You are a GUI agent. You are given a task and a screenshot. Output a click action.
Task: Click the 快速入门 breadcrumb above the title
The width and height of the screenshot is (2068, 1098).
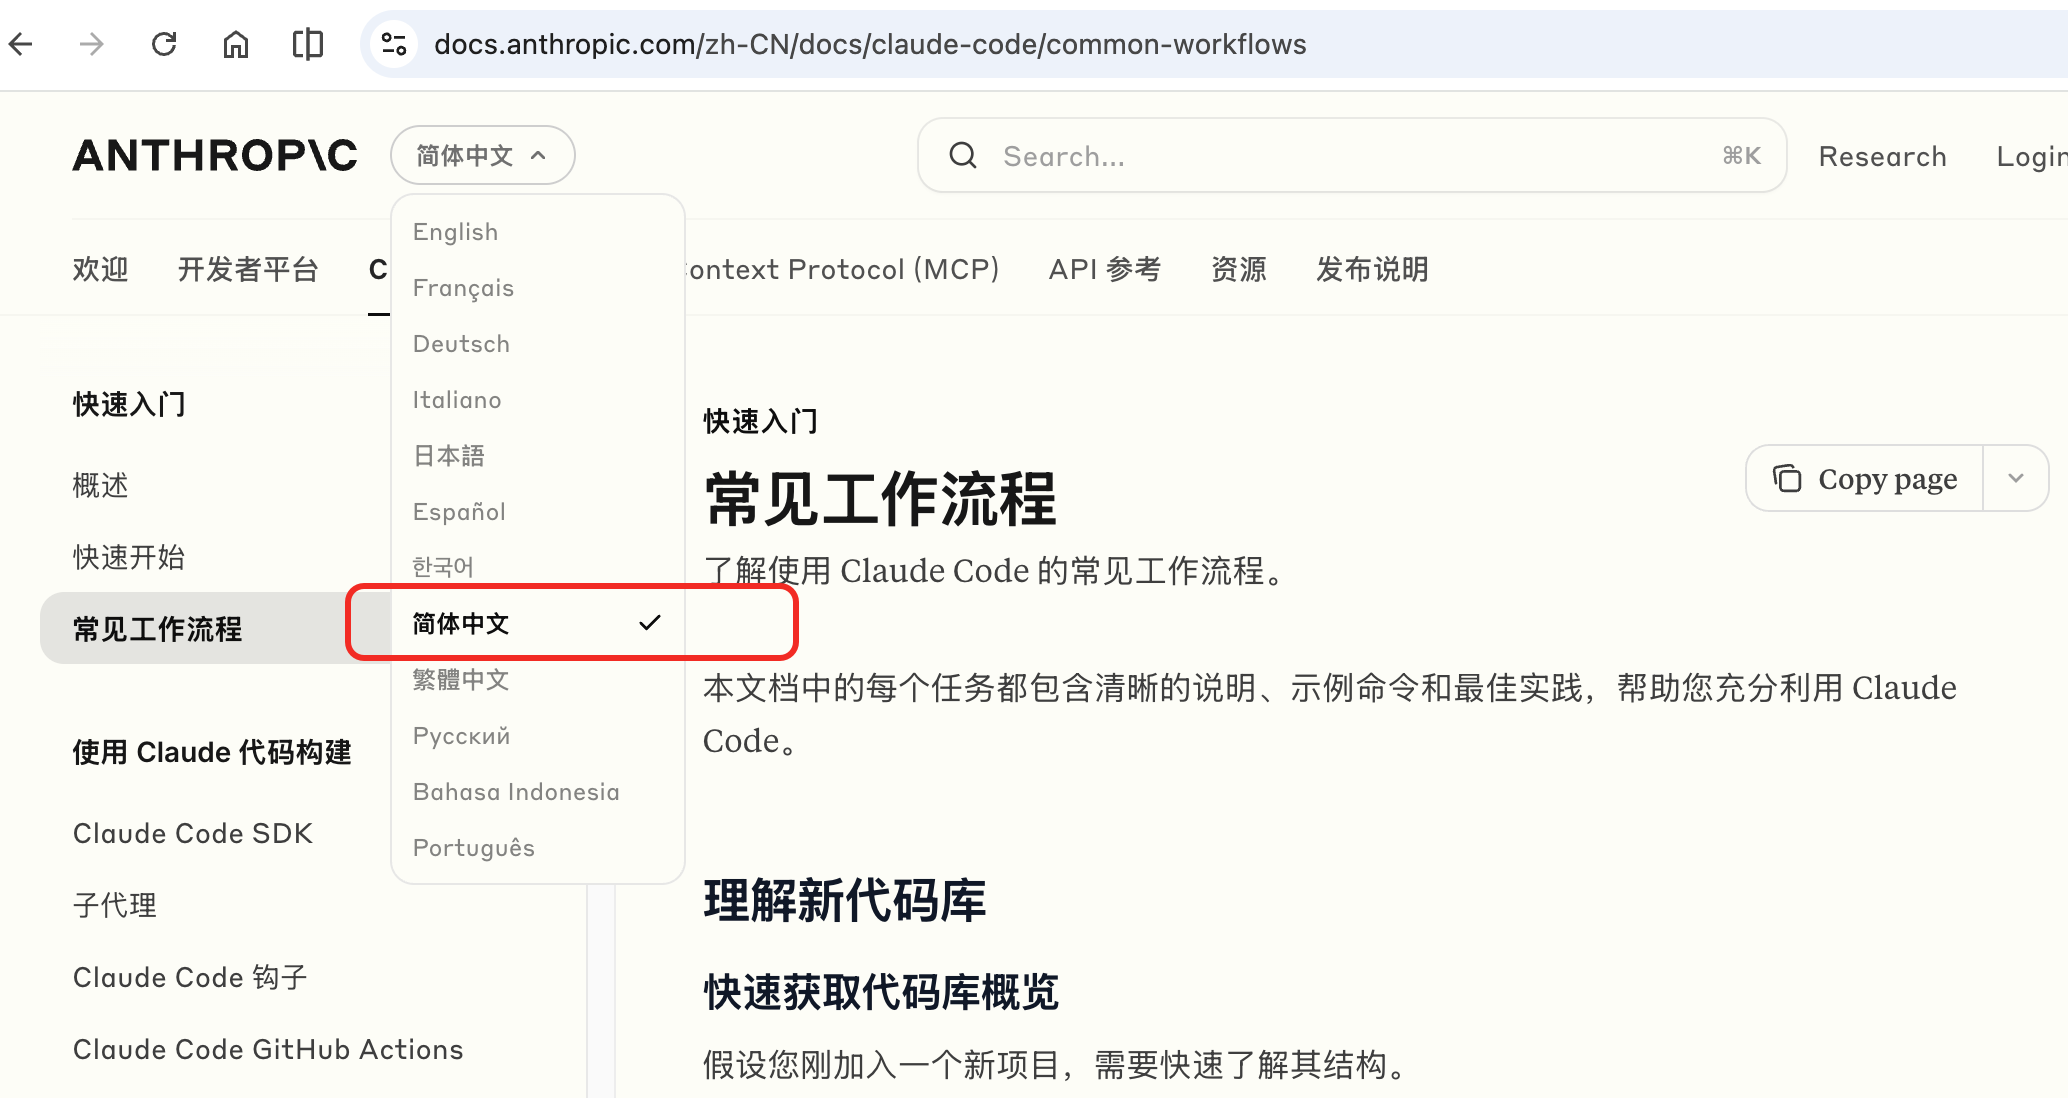click(x=761, y=421)
